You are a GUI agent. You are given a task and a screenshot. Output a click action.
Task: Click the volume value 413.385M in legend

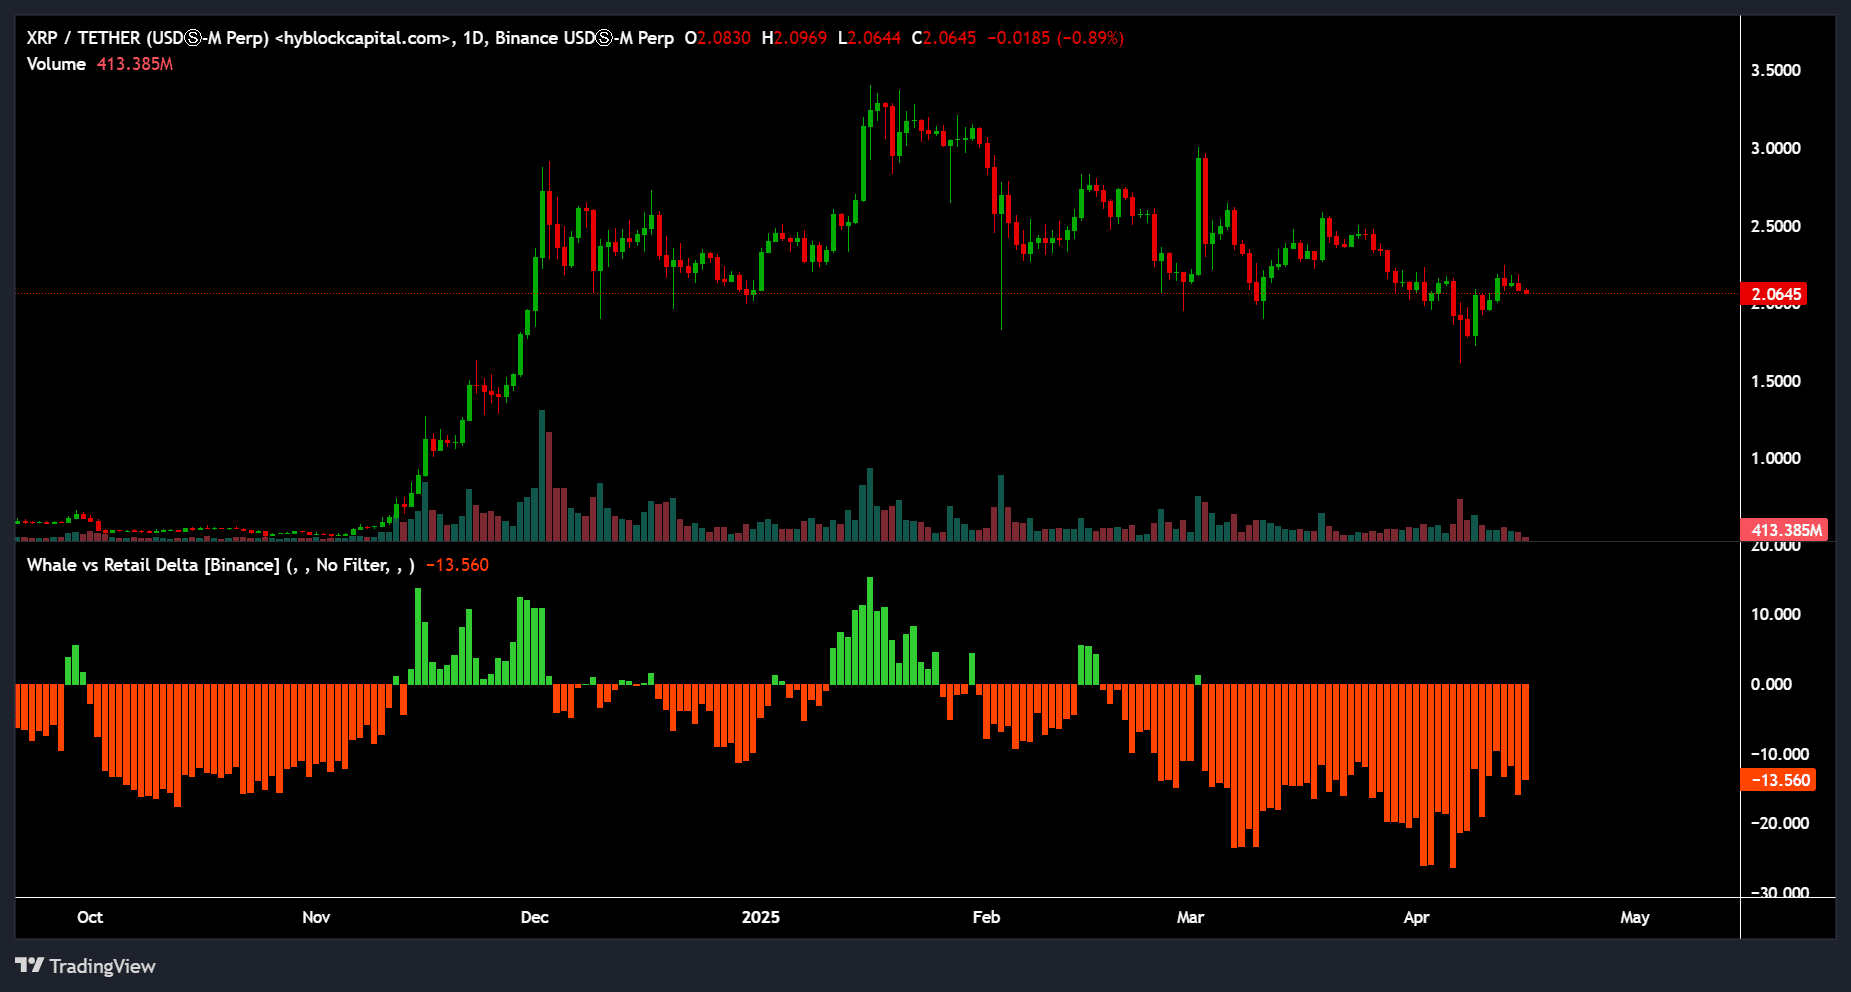(x=135, y=64)
